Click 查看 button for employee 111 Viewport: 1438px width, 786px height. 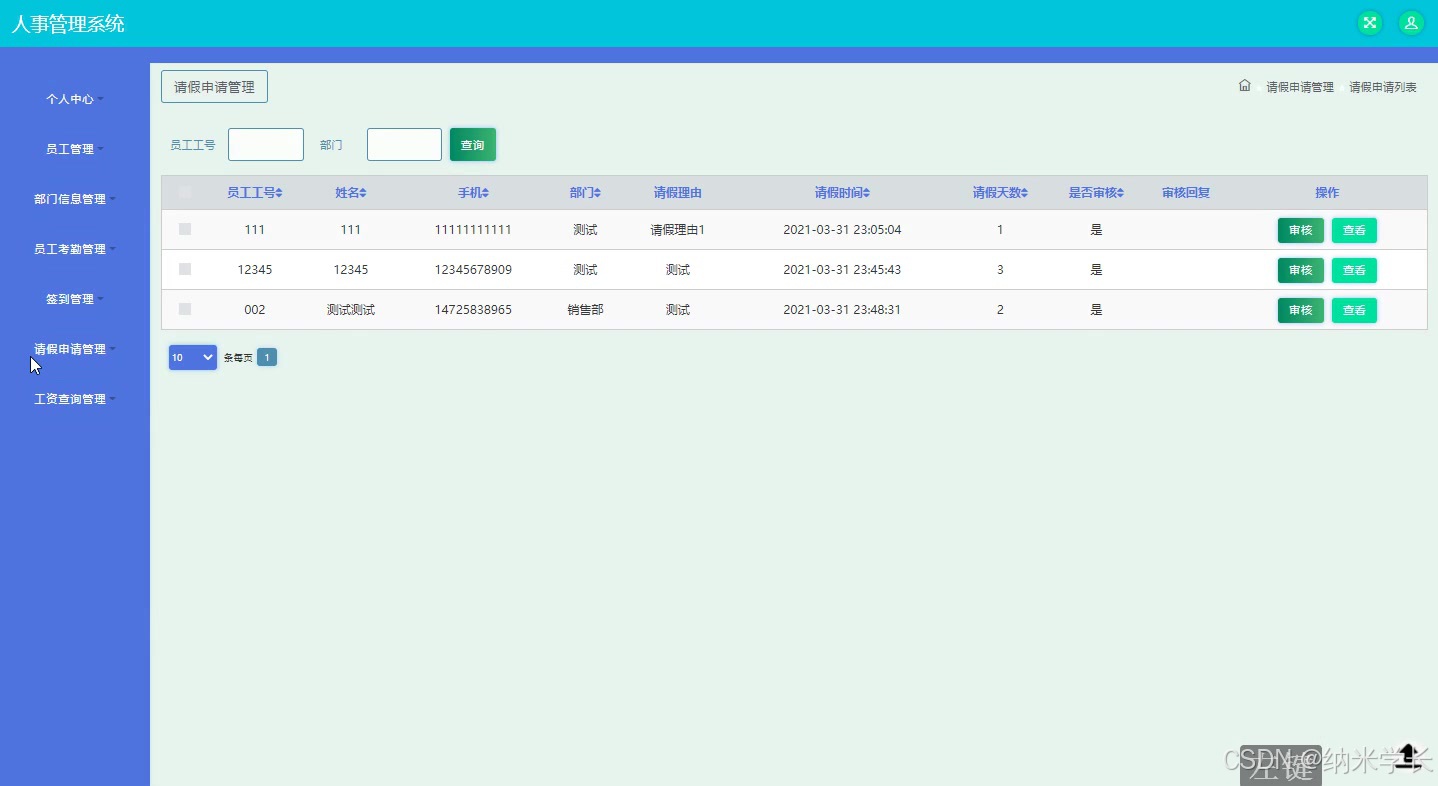click(1354, 230)
